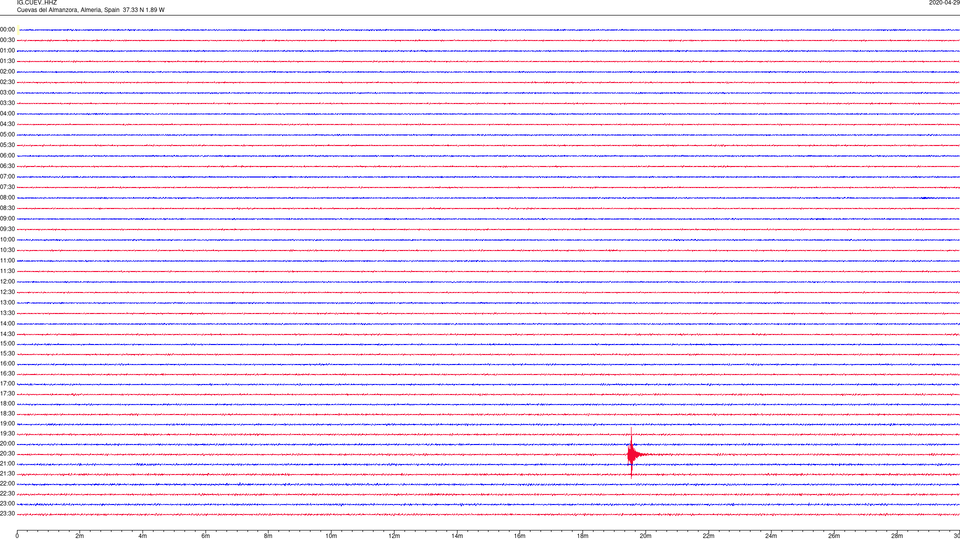
Task: Click the '18m' tick on the minutes axis
Action: coord(583,536)
